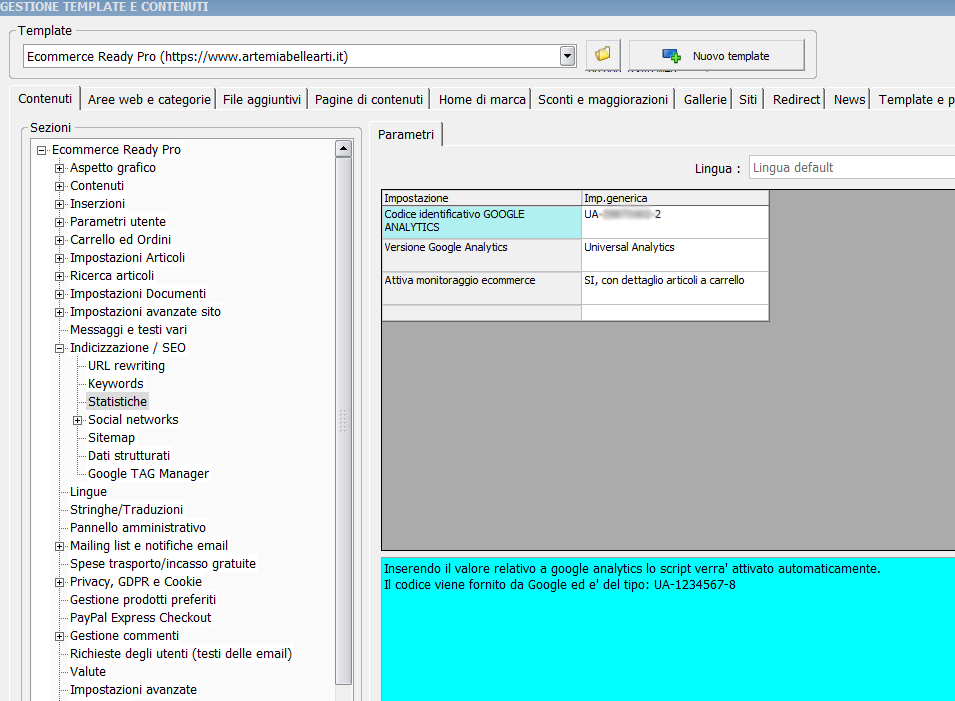Viewport: 955px width, 701px height.
Task: Select the Stringhe/Traduzioni item
Action: (127, 509)
